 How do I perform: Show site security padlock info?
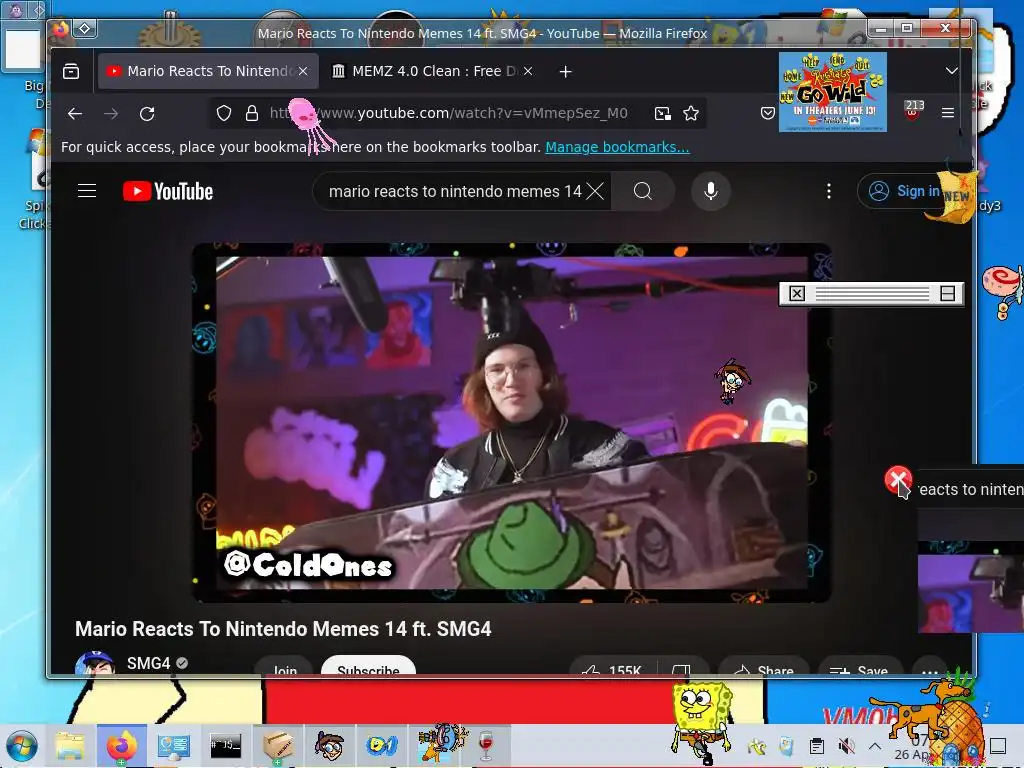[251, 114]
